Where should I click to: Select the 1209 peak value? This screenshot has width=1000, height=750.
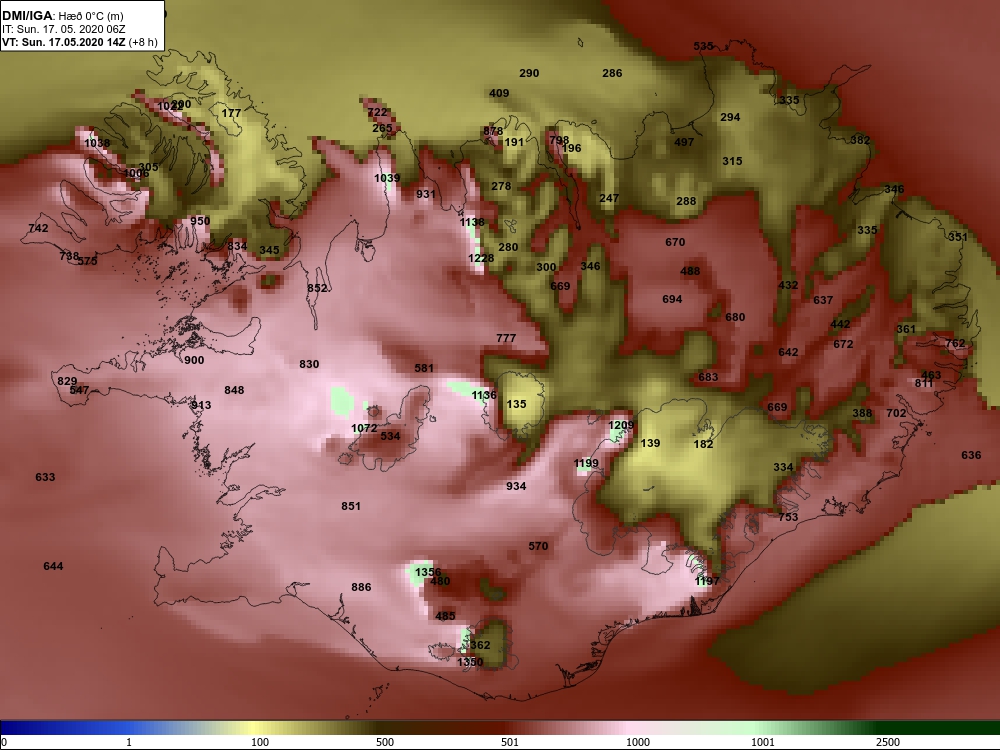tap(621, 425)
